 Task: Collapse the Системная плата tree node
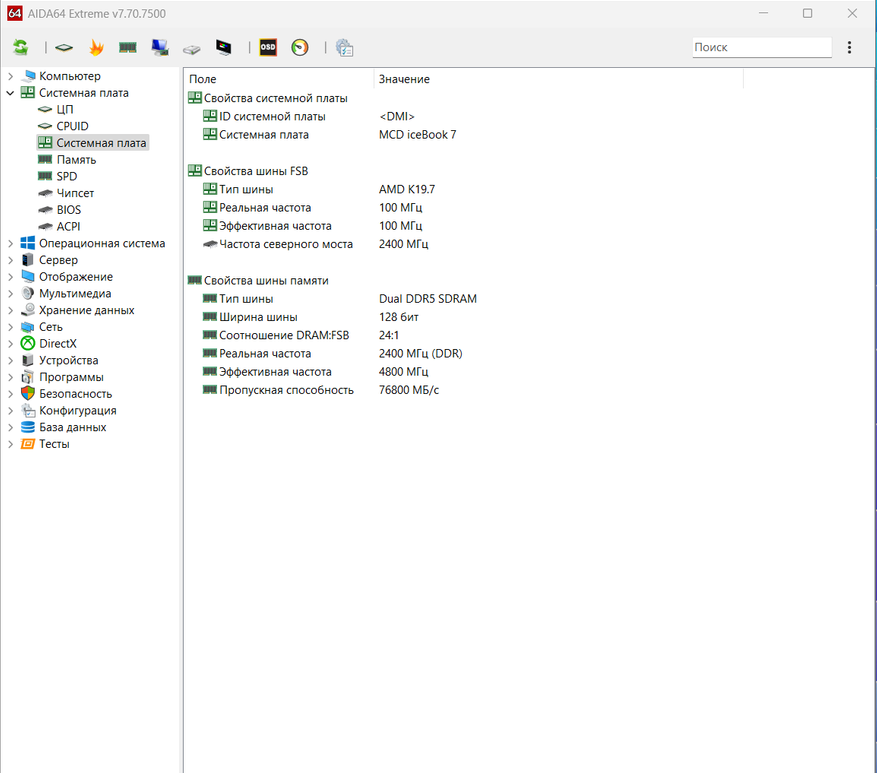click(10, 93)
